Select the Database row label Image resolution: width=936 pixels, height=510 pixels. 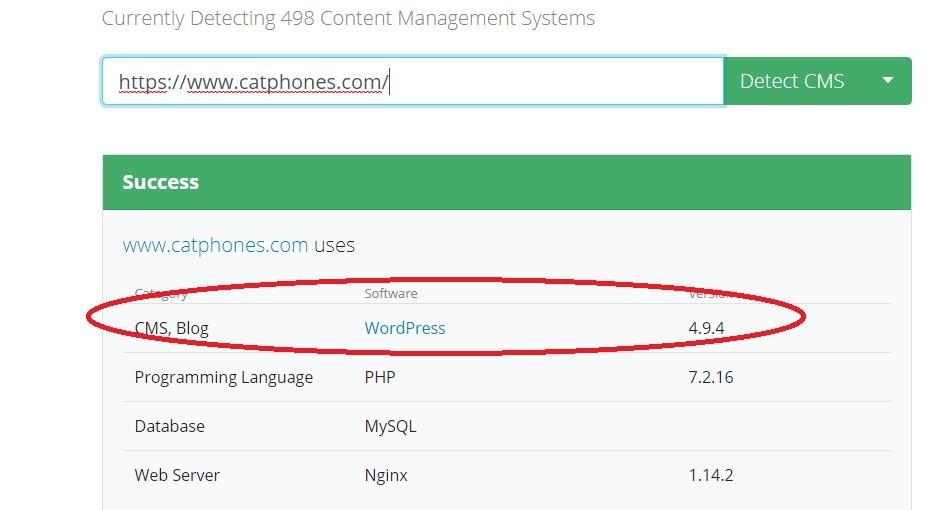170,426
